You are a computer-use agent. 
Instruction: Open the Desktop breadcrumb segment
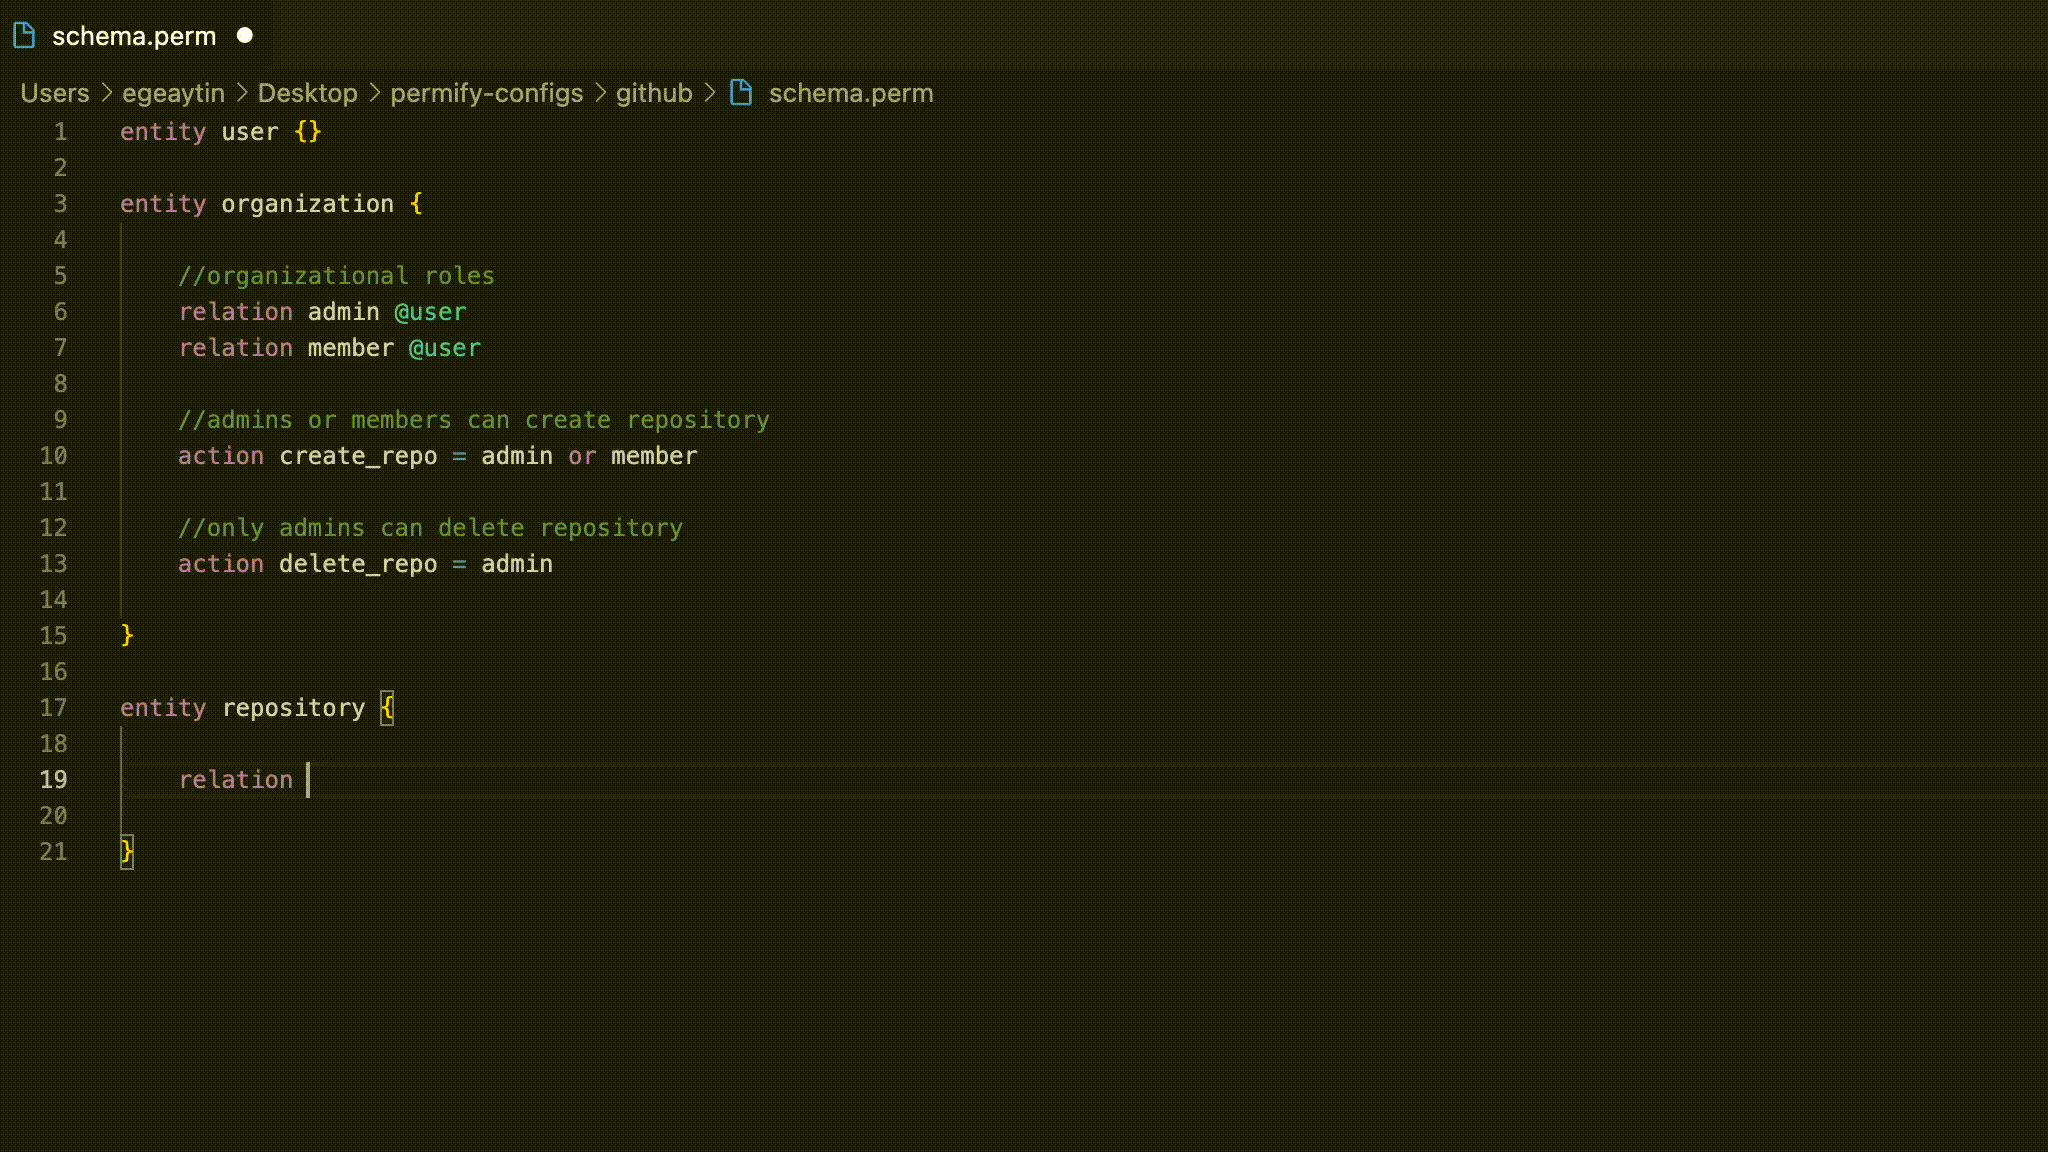[x=307, y=93]
